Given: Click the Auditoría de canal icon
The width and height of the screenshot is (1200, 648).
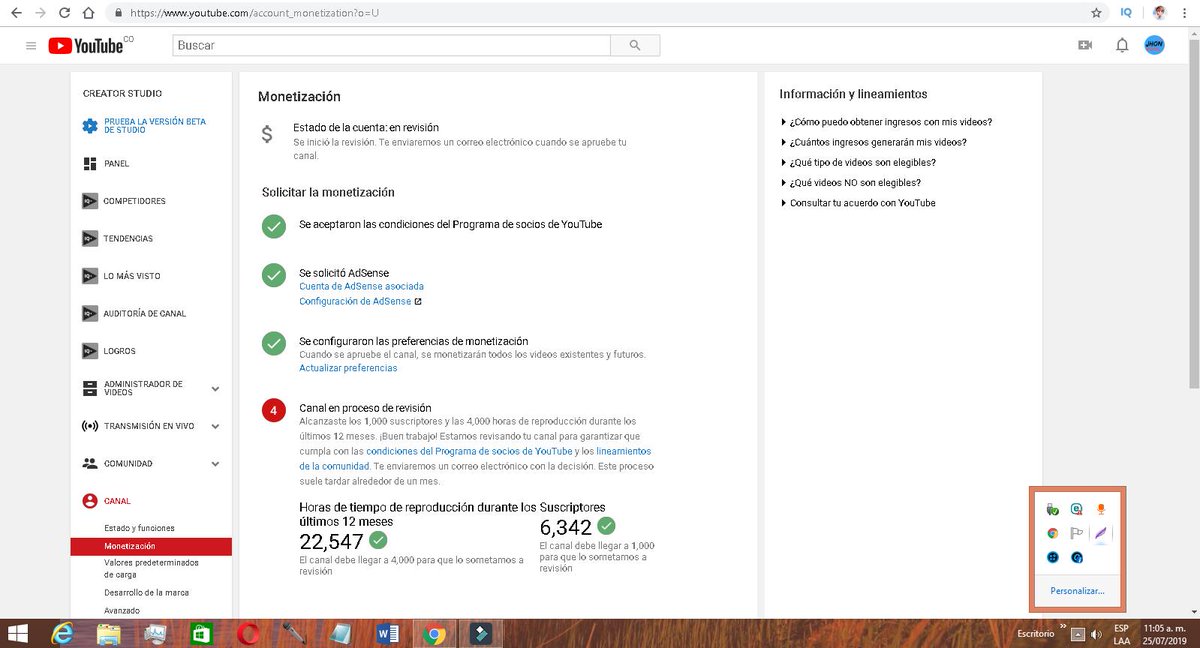Looking at the screenshot, I should click(x=90, y=314).
